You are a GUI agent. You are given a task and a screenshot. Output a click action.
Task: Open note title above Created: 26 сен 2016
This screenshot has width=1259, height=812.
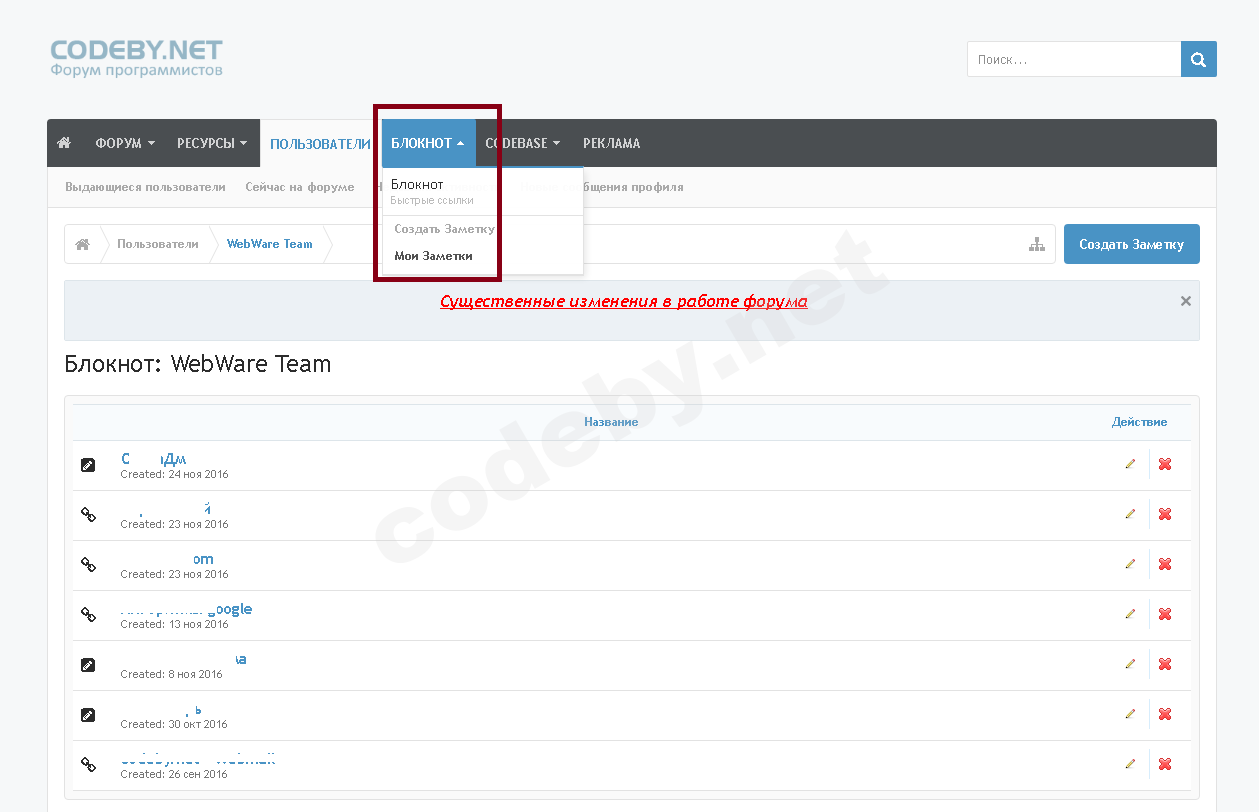click(197, 759)
